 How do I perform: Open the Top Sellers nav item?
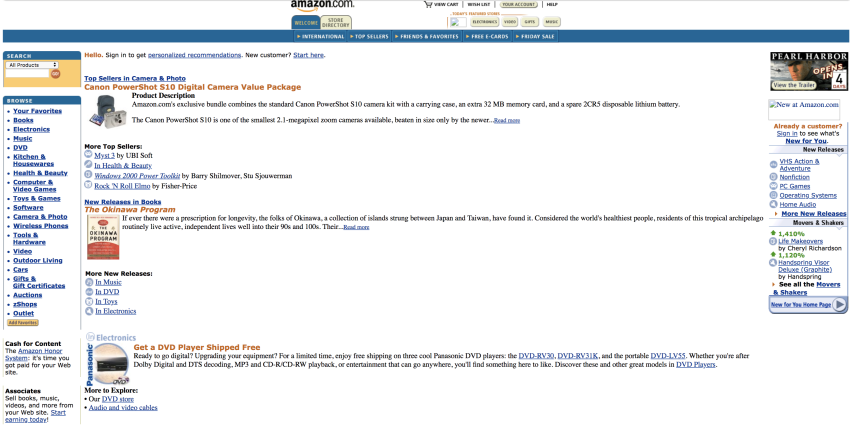click(x=370, y=36)
